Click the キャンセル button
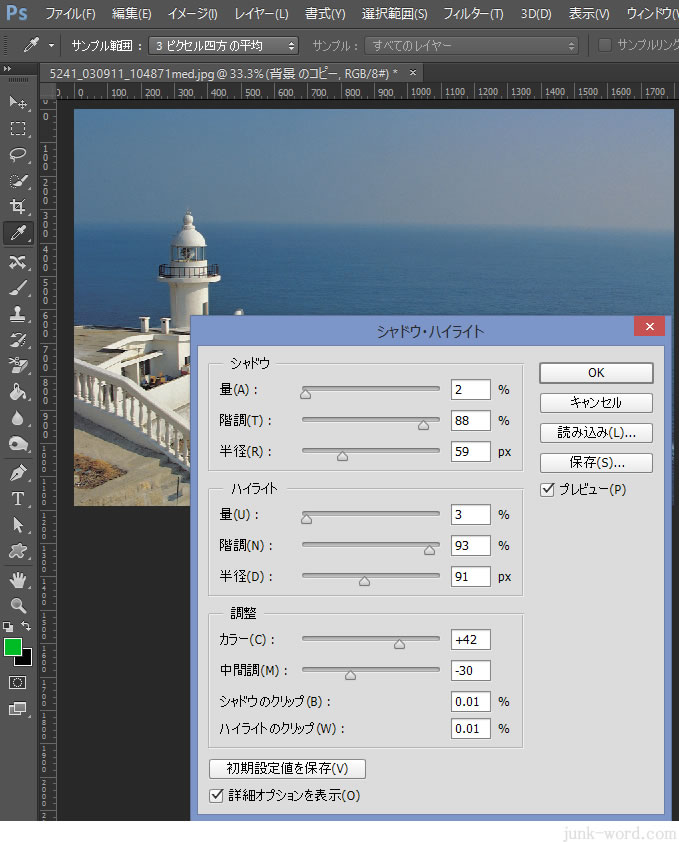Screen dimensions: 679x842 tap(596, 403)
